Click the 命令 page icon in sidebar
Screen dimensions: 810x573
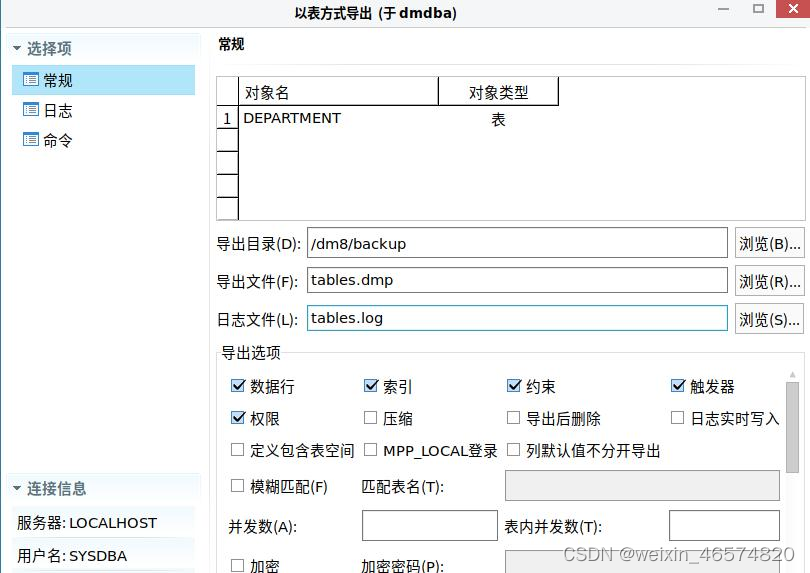point(30,140)
